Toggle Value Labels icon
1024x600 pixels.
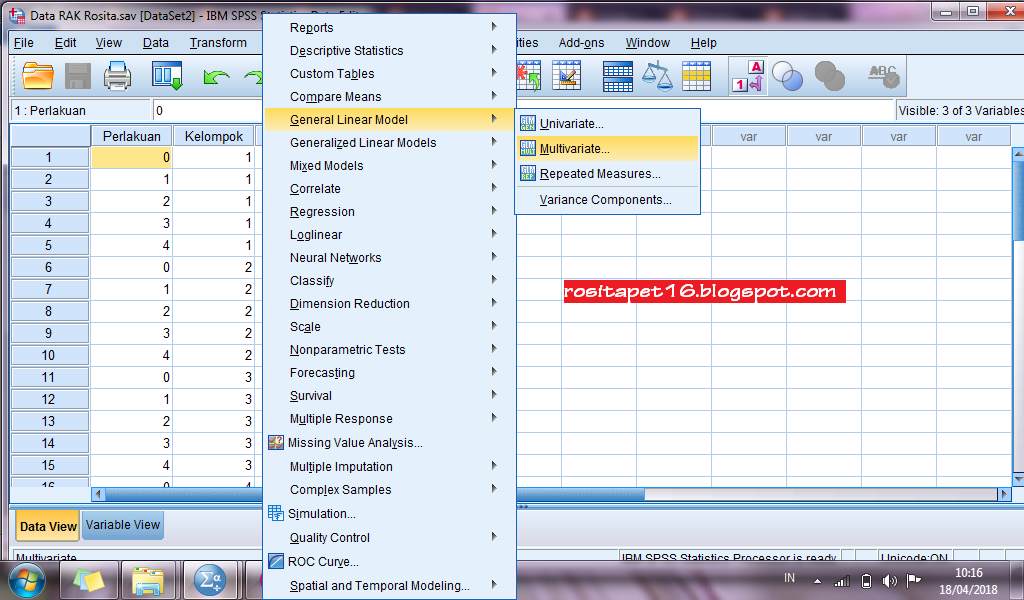coord(747,76)
